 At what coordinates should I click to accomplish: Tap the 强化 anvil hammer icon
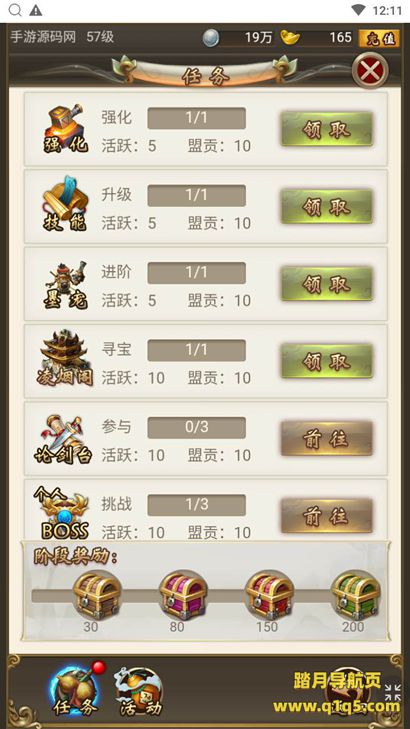65,129
